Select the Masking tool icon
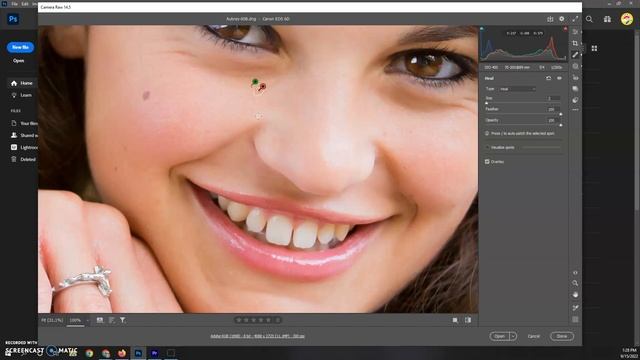Image resolution: width=640 pixels, height=360 pixels. (x=575, y=66)
